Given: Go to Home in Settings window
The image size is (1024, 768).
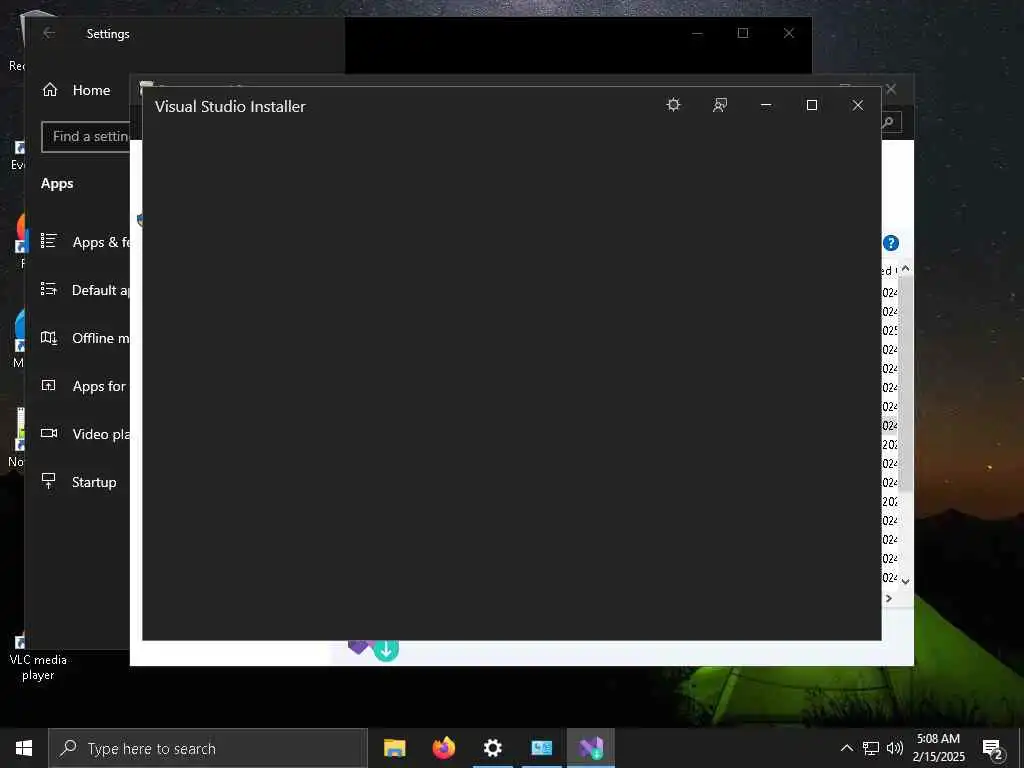Looking at the screenshot, I should pyautogui.click(x=76, y=90).
